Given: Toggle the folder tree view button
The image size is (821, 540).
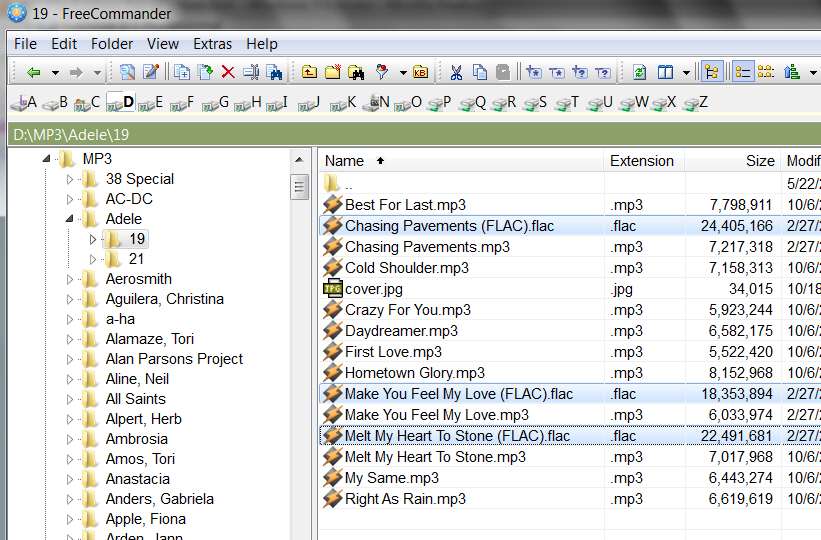Looking at the screenshot, I should (712, 72).
